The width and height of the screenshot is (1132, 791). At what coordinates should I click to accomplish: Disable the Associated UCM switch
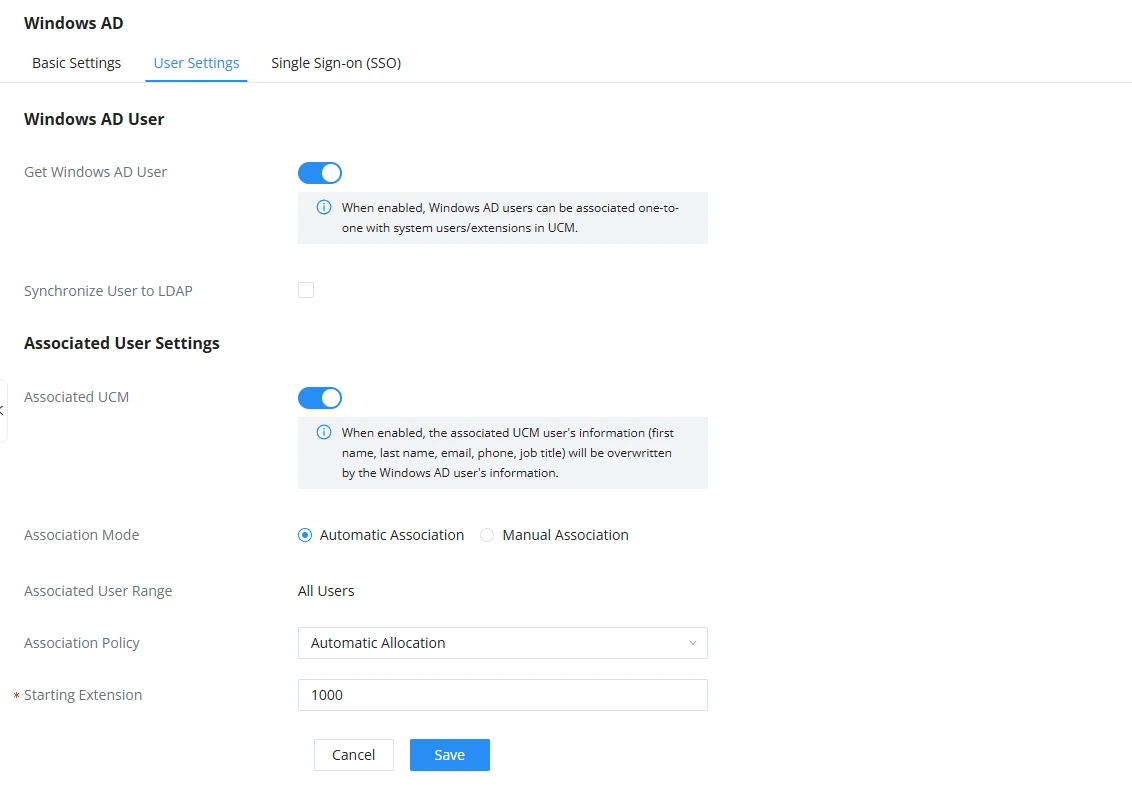tap(320, 398)
